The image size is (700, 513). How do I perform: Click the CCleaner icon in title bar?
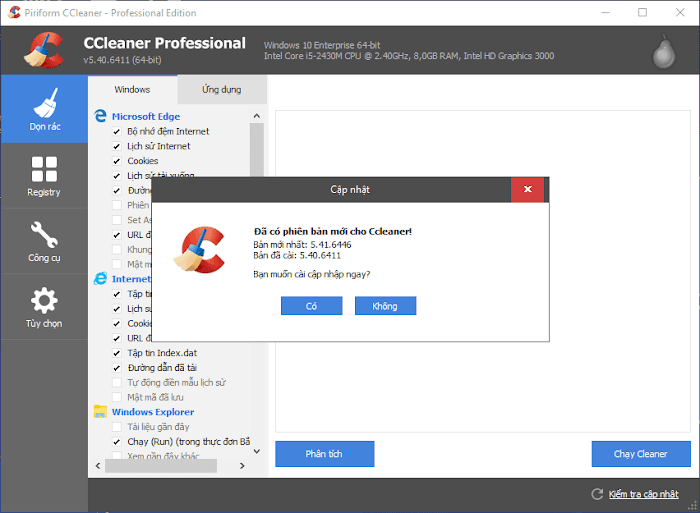(14, 13)
